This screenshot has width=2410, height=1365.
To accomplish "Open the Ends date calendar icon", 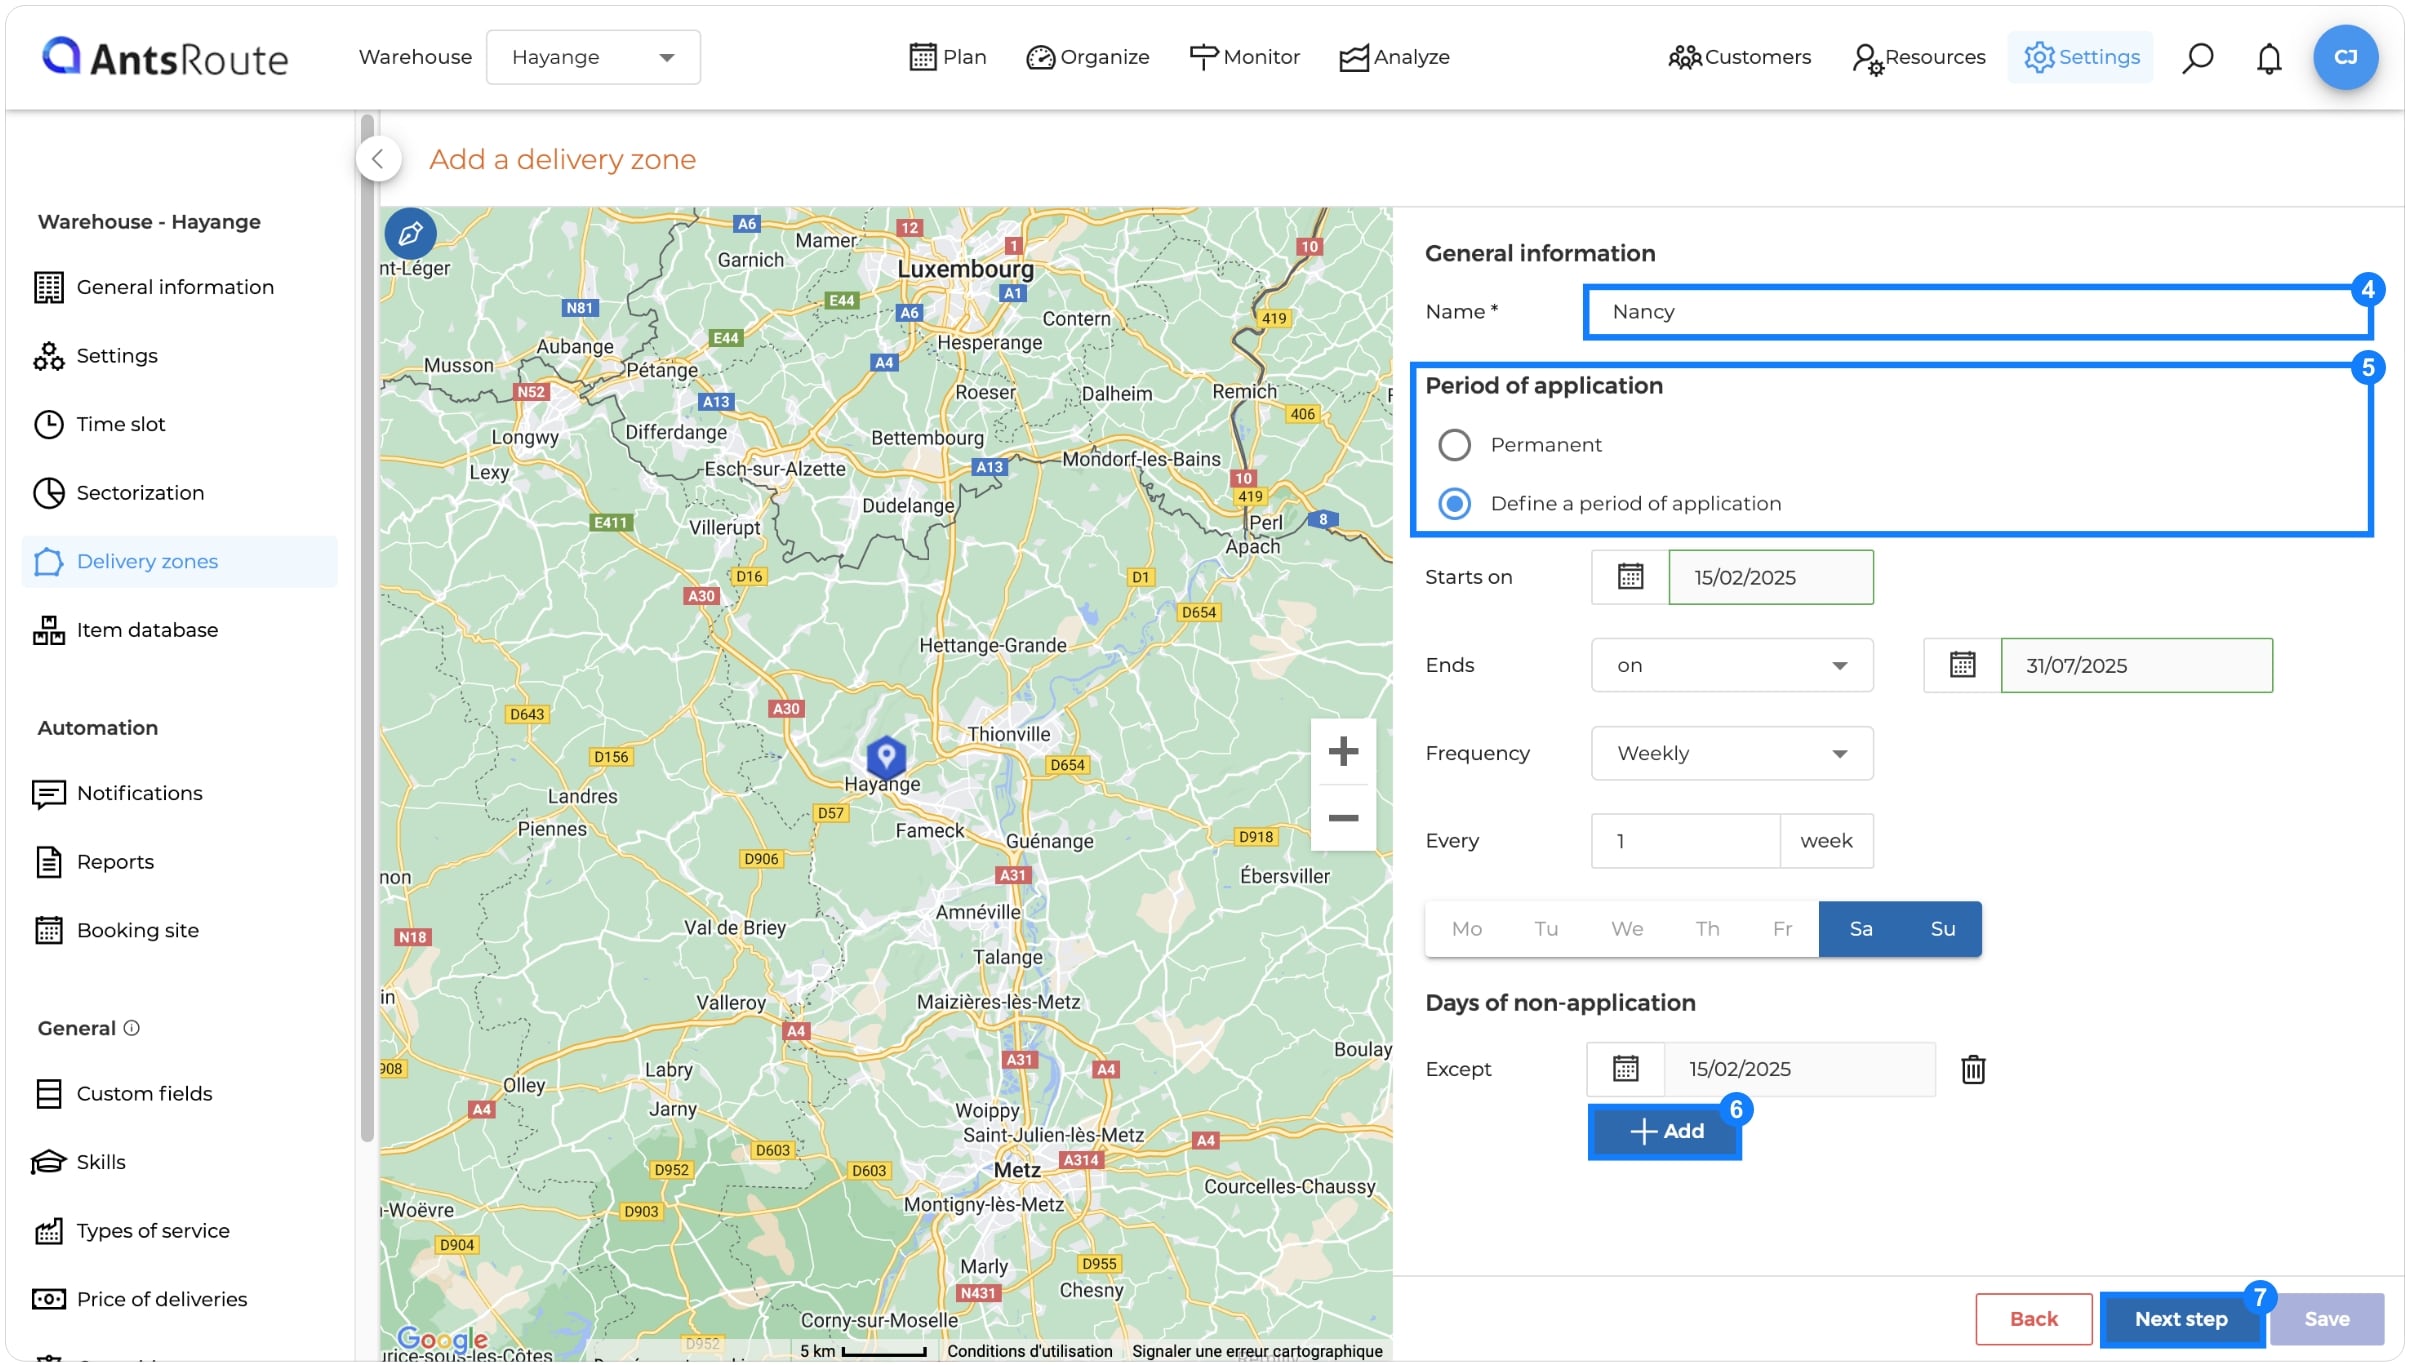I will [x=1962, y=665].
